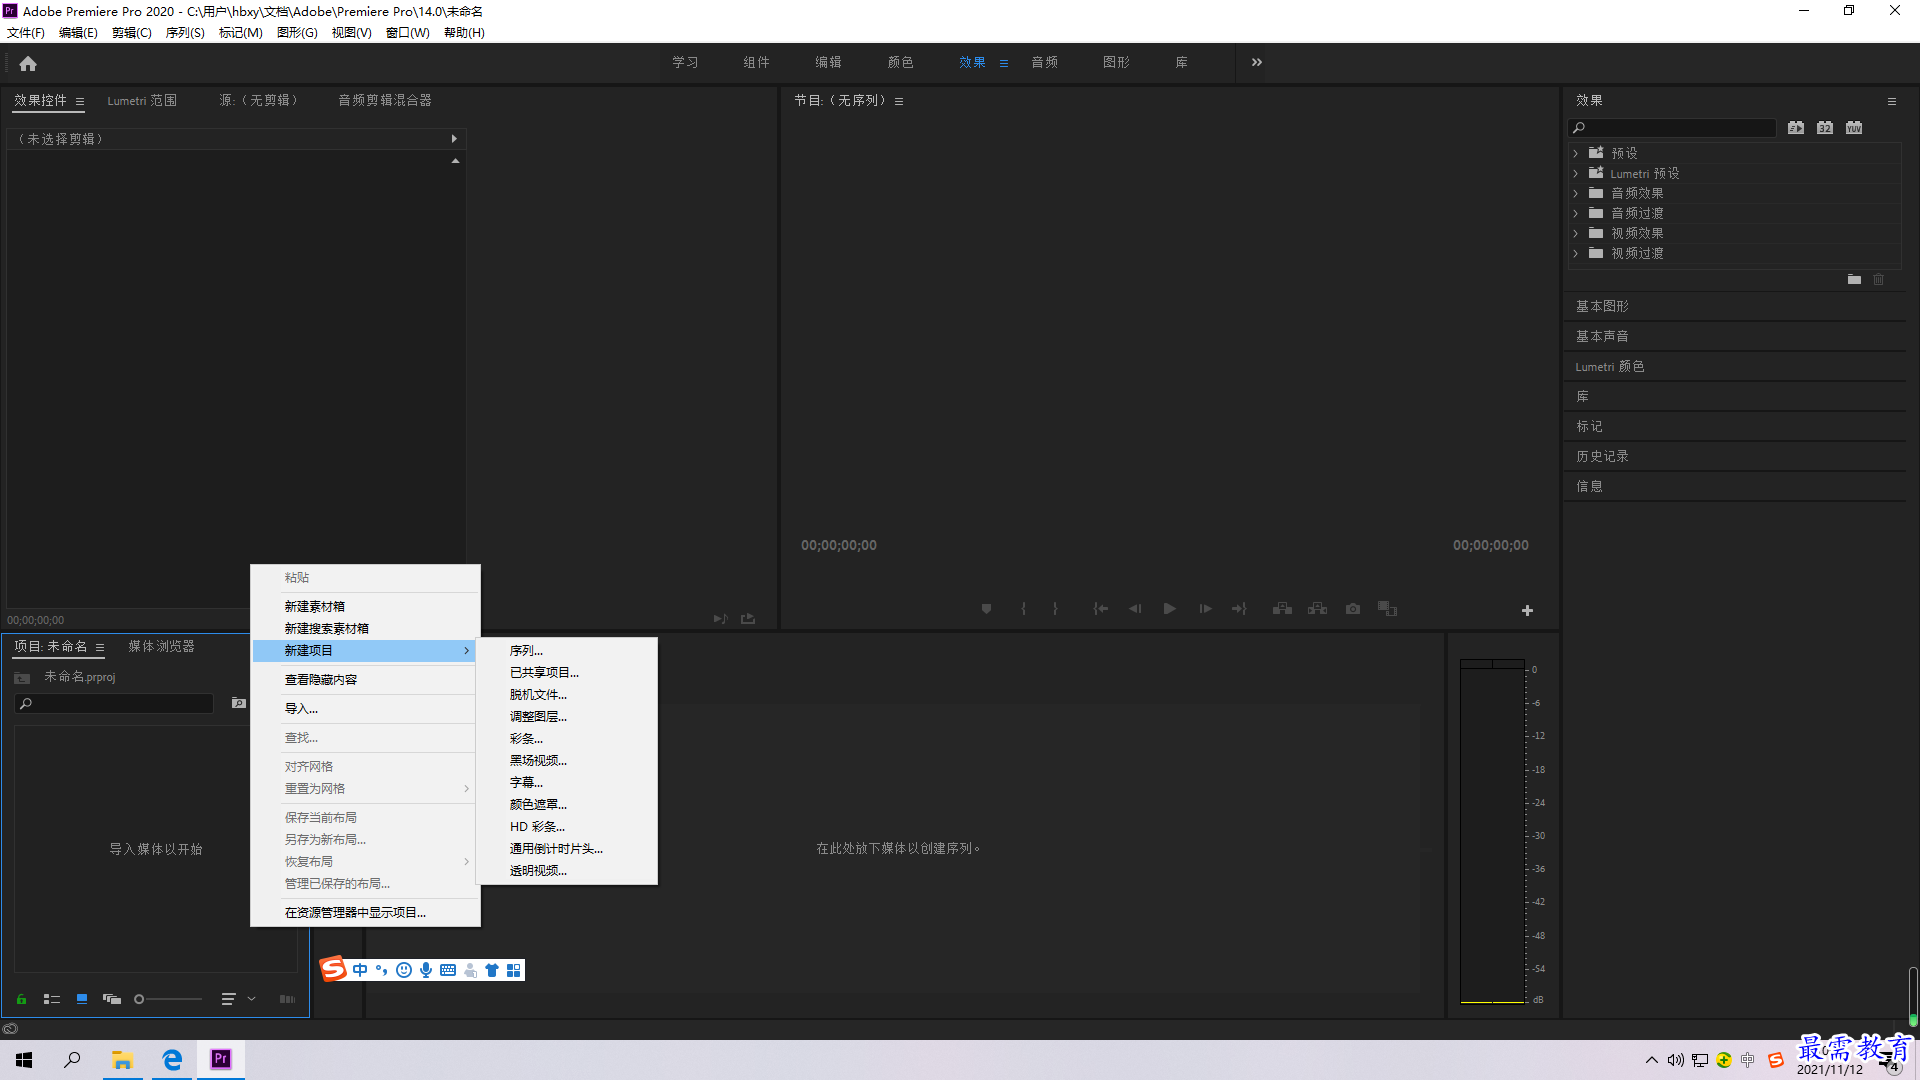The height and width of the screenshot is (1080, 1920).
Task: Open Sort Icons menu in Project panel
Action: (x=238, y=999)
